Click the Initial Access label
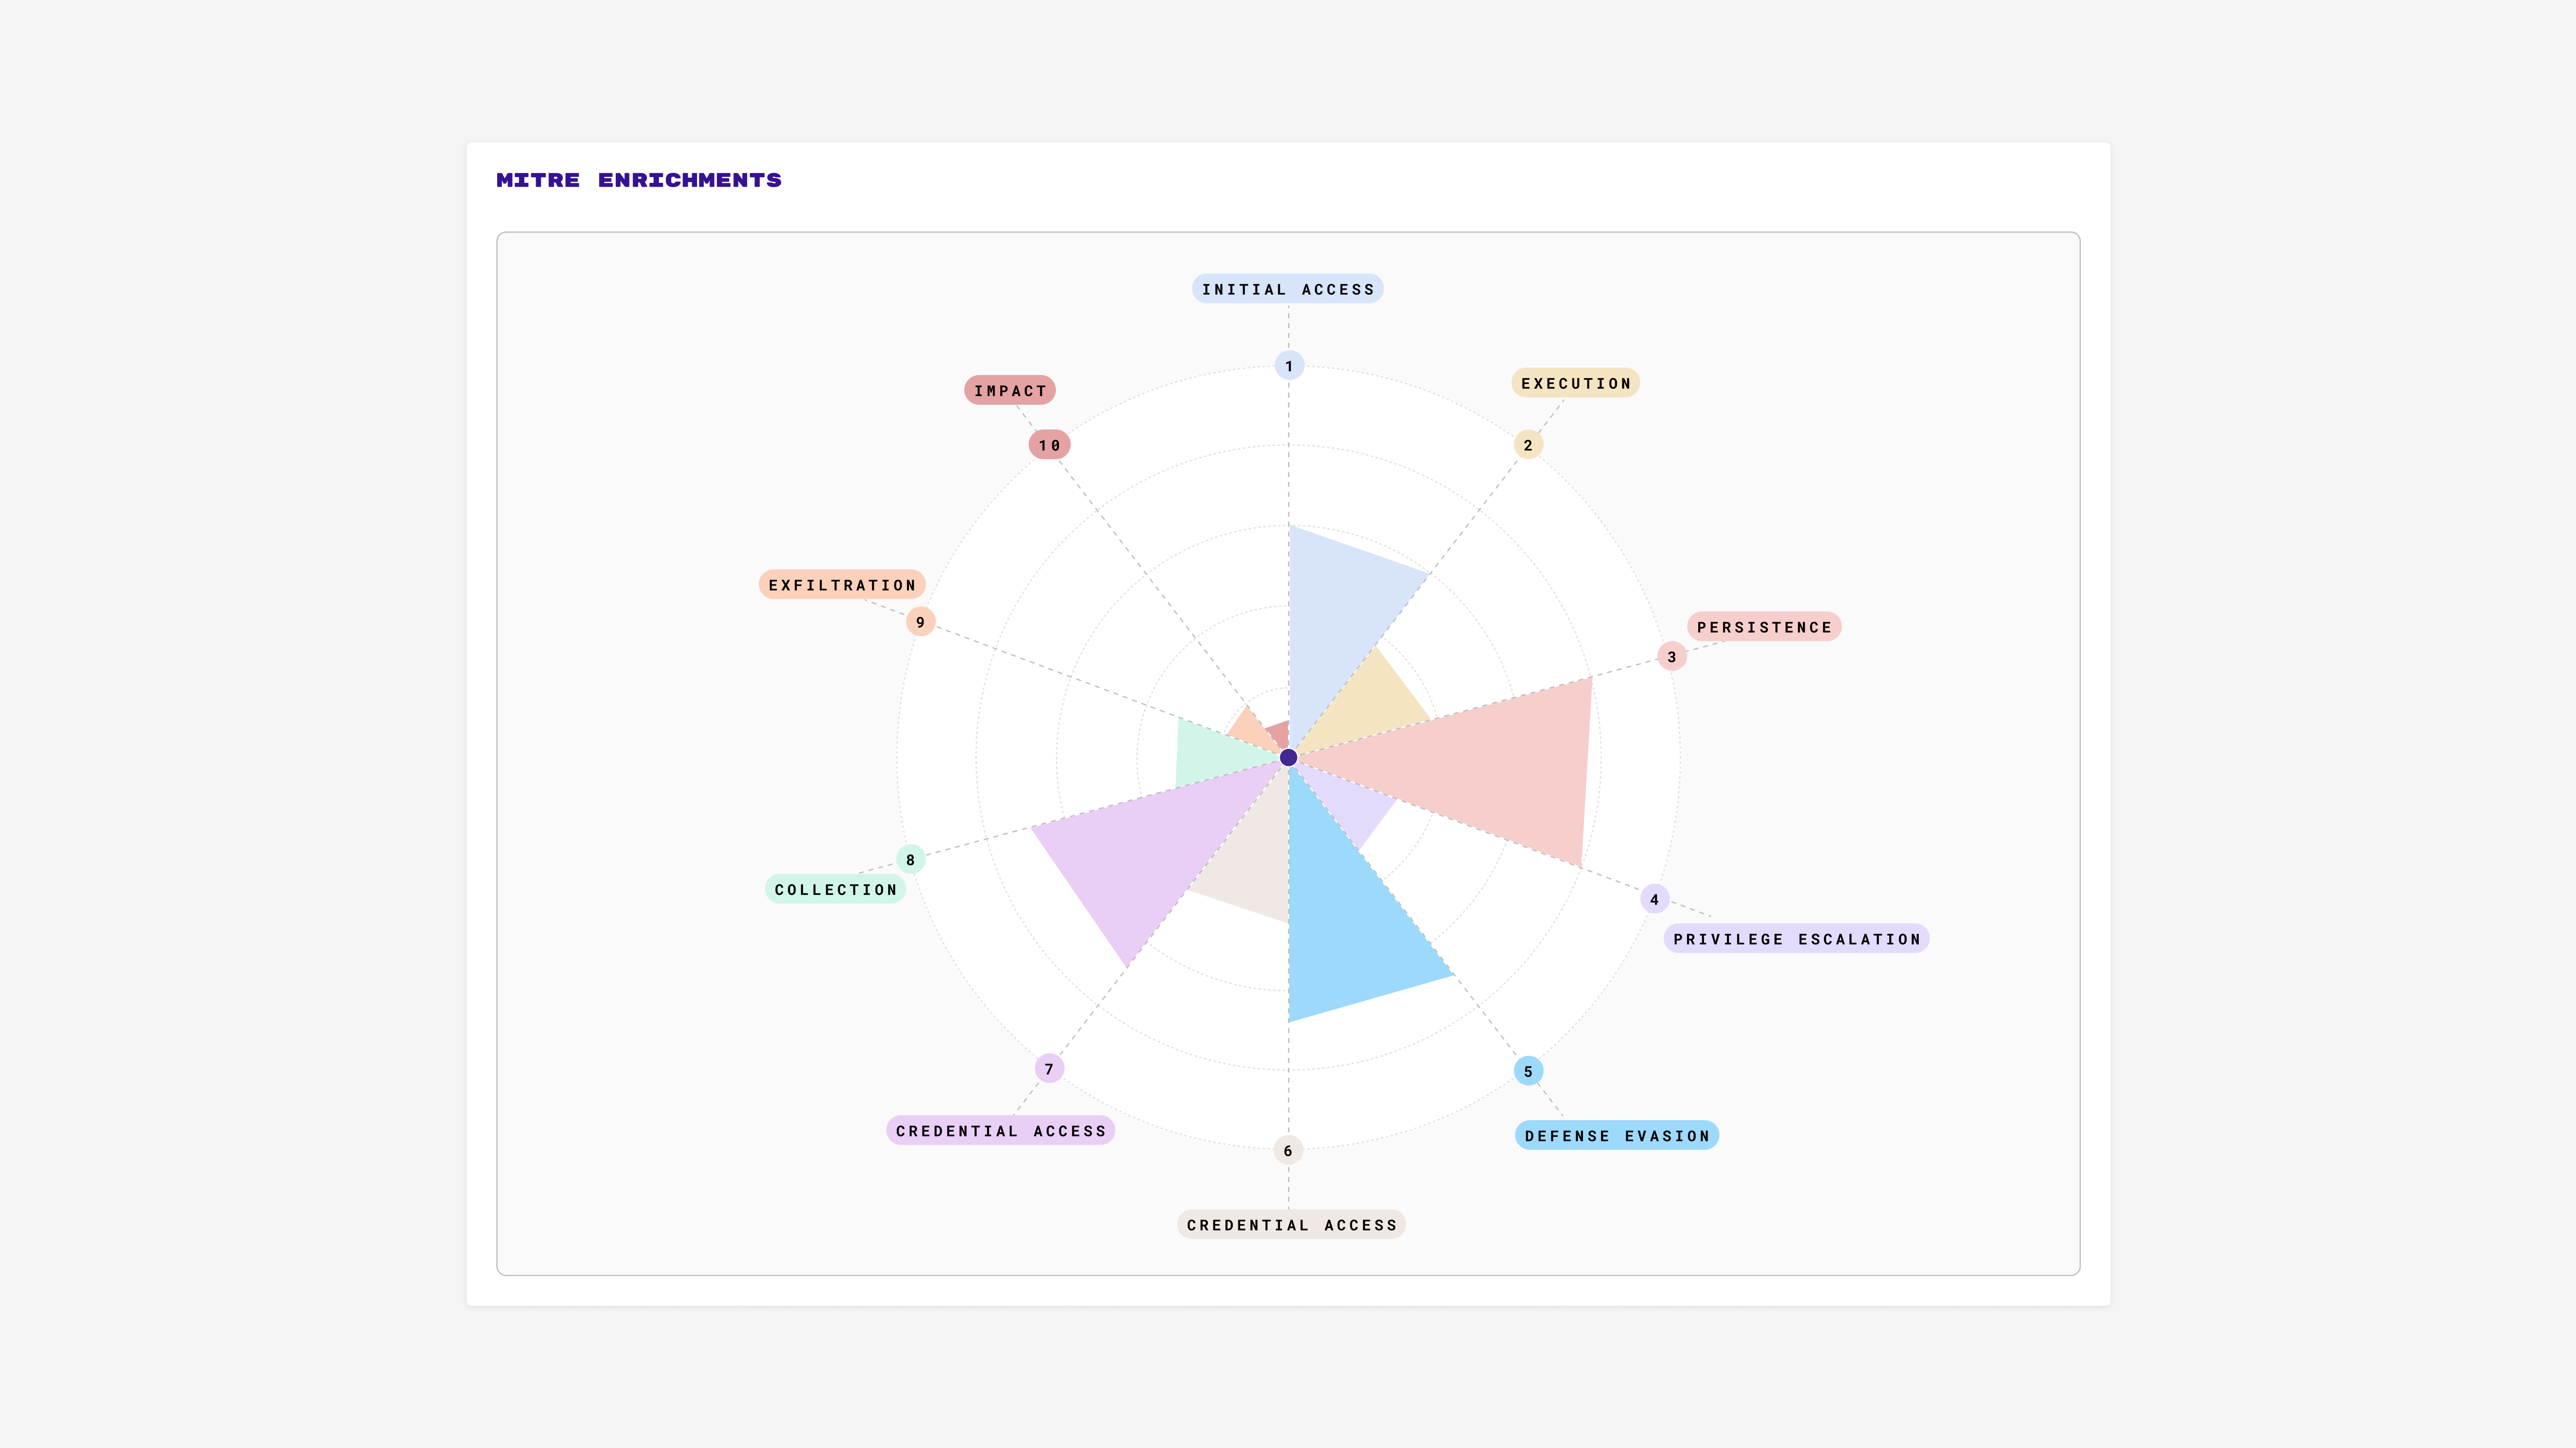This screenshot has width=2576, height=1448. pyautogui.click(x=1287, y=289)
